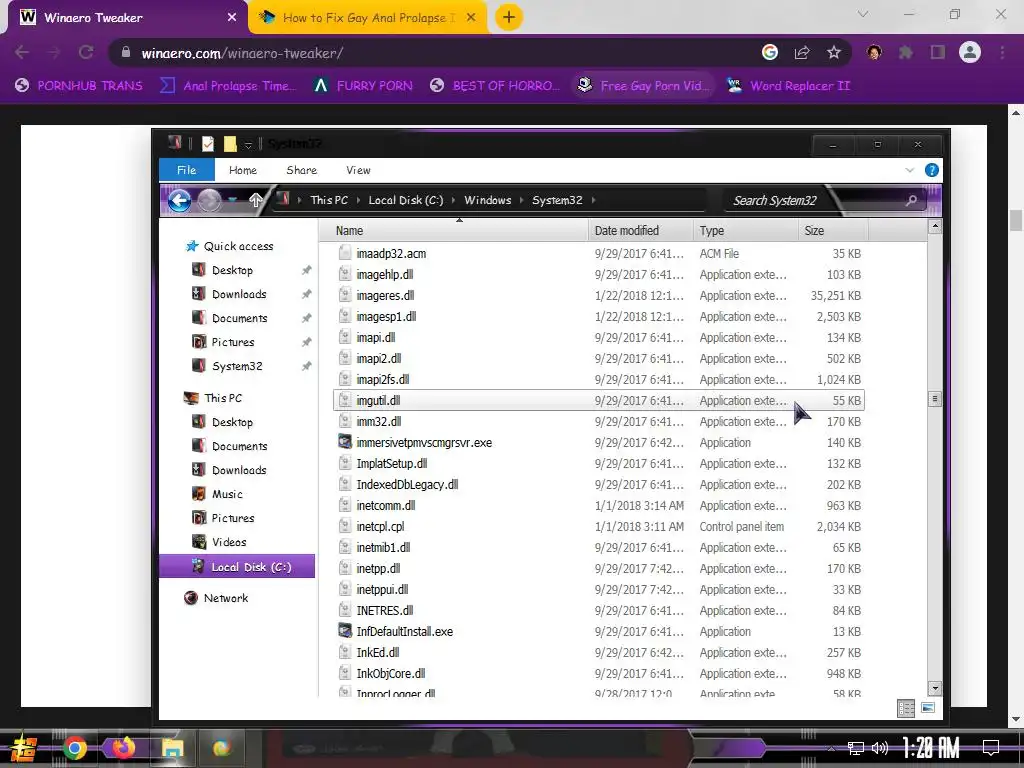1024x768 pixels.
Task: Open the Share ribbon tab
Action: pyautogui.click(x=302, y=170)
